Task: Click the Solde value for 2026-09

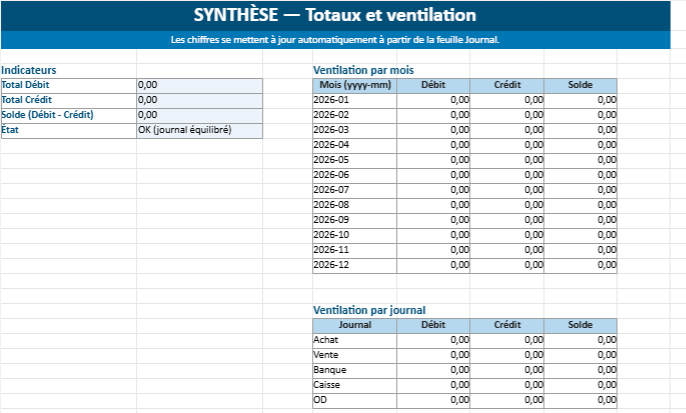Action: coord(581,220)
